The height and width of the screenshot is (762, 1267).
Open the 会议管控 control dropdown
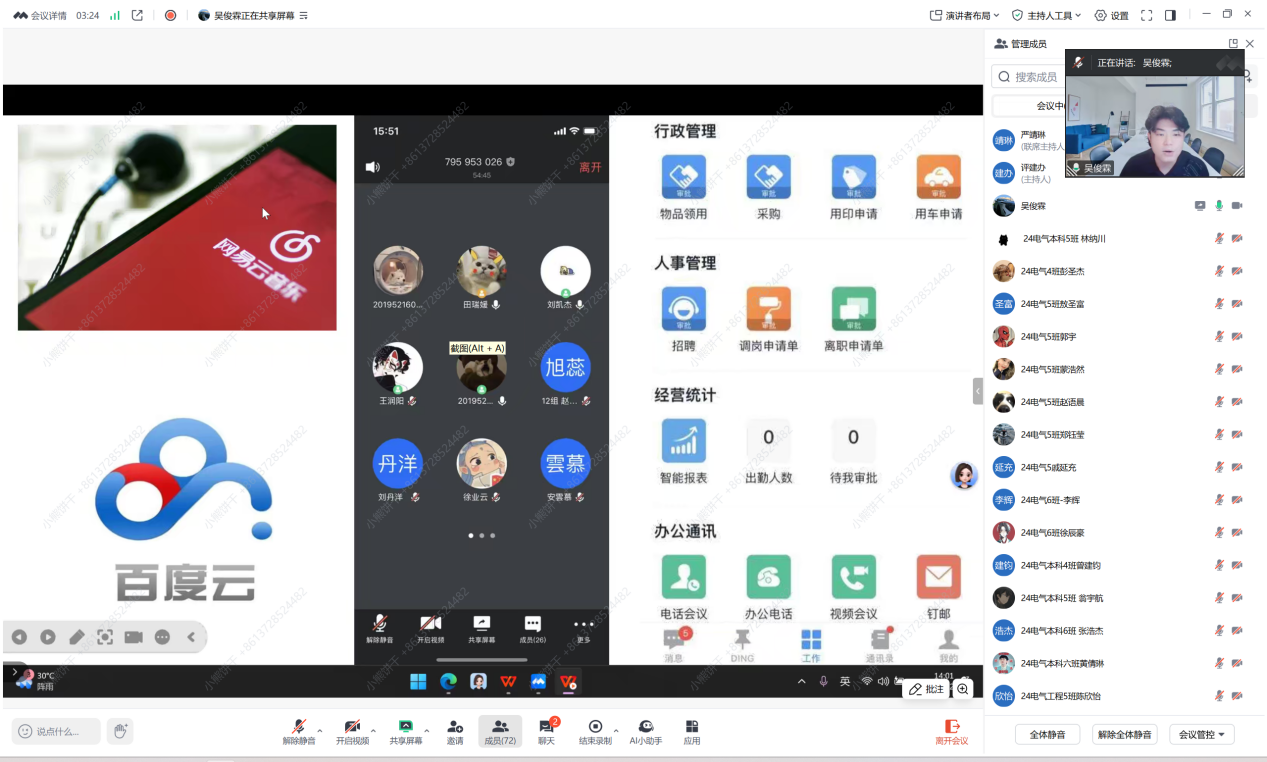click(1201, 733)
